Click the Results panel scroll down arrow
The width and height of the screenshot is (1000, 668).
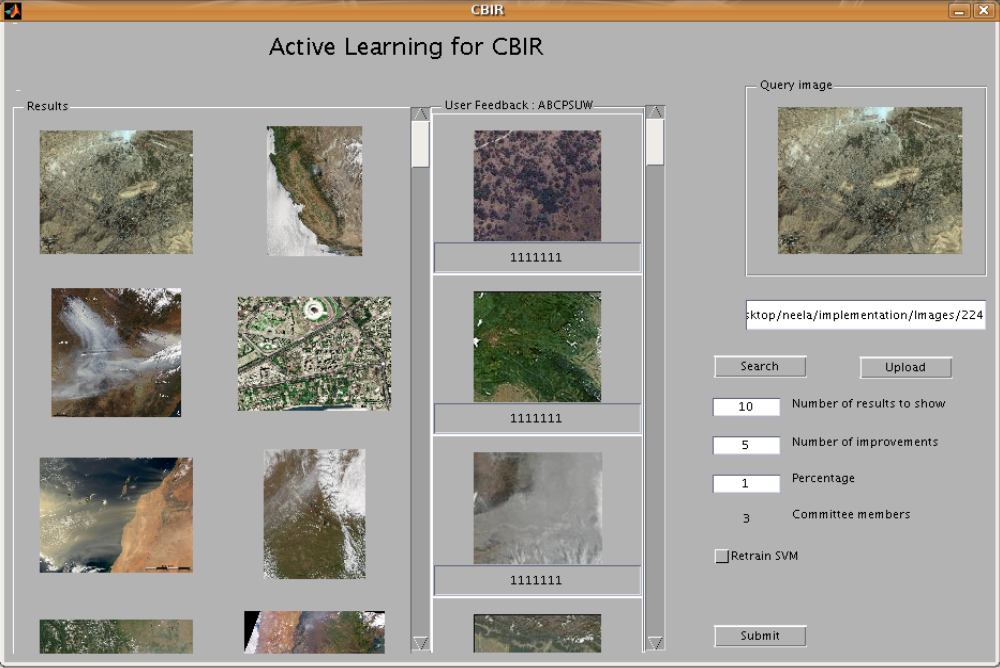coord(420,642)
